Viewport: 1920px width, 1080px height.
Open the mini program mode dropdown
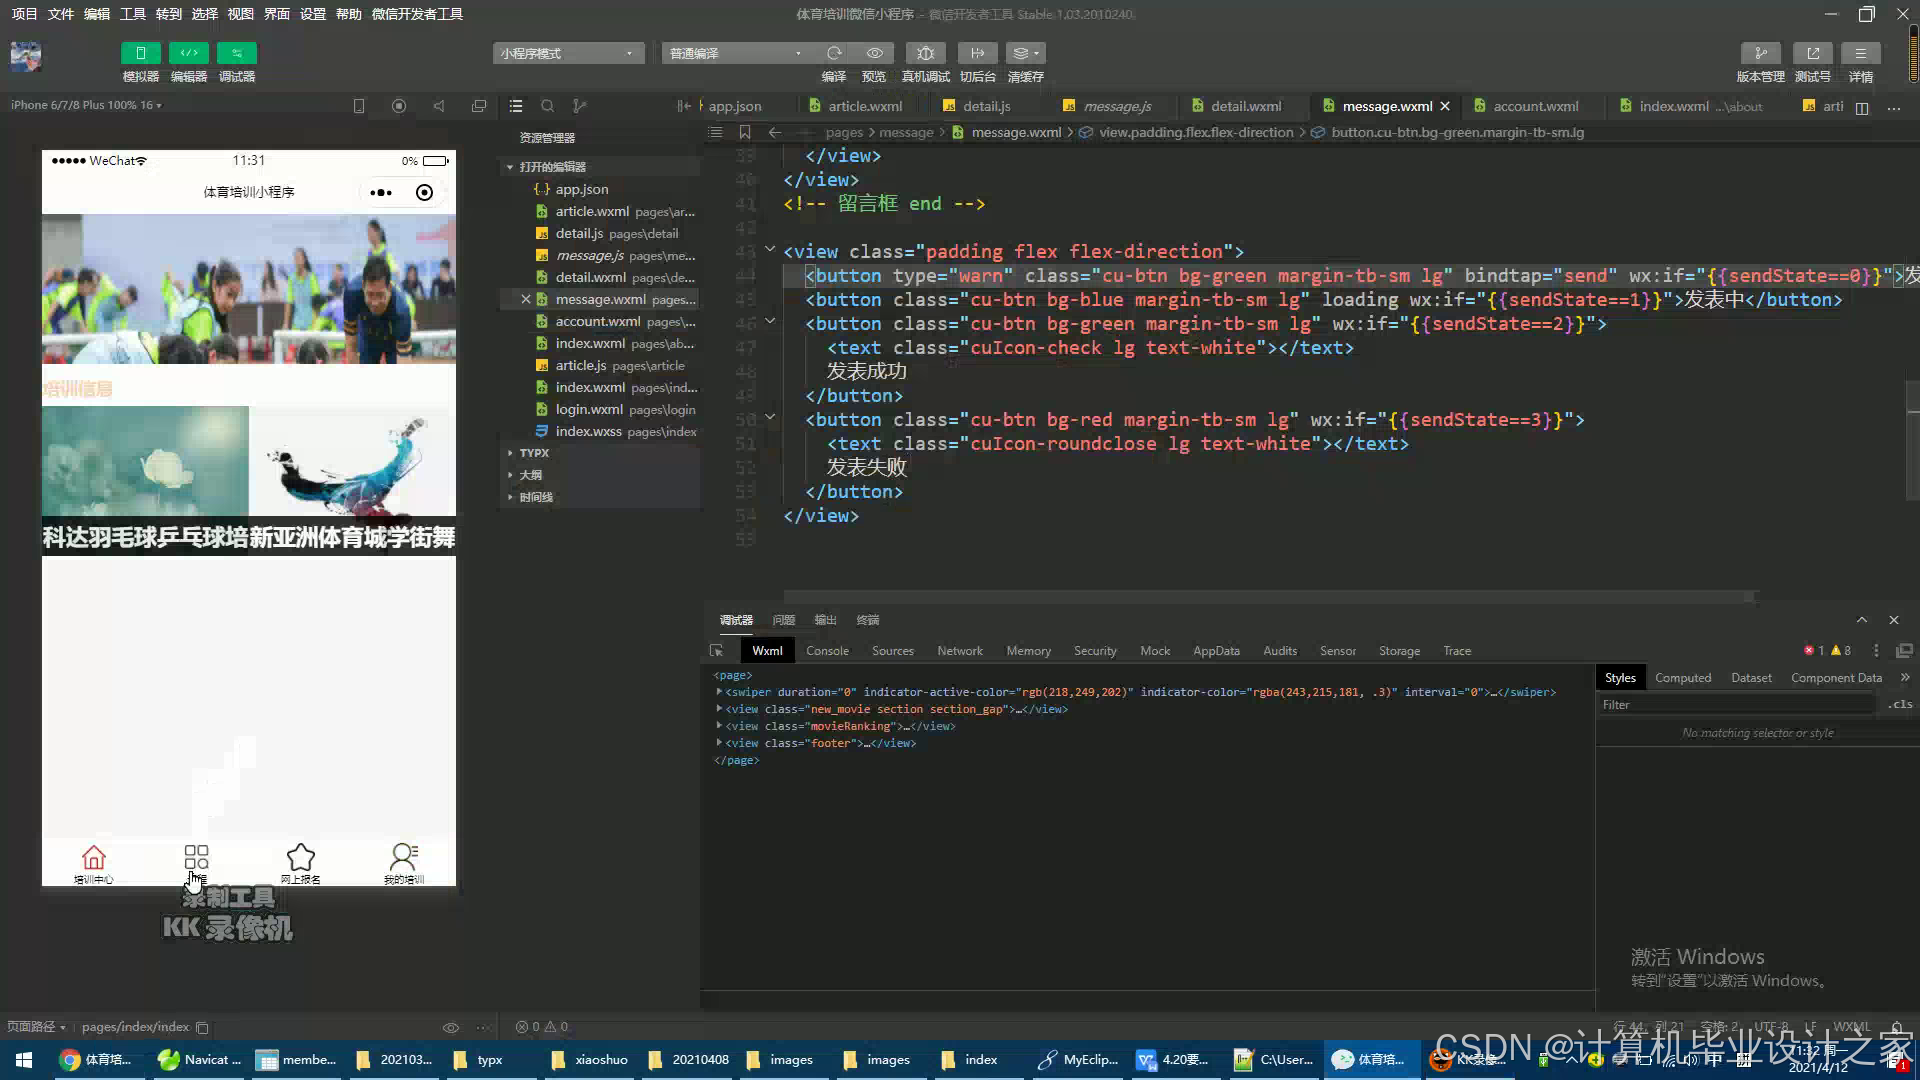pyautogui.click(x=567, y=53)
